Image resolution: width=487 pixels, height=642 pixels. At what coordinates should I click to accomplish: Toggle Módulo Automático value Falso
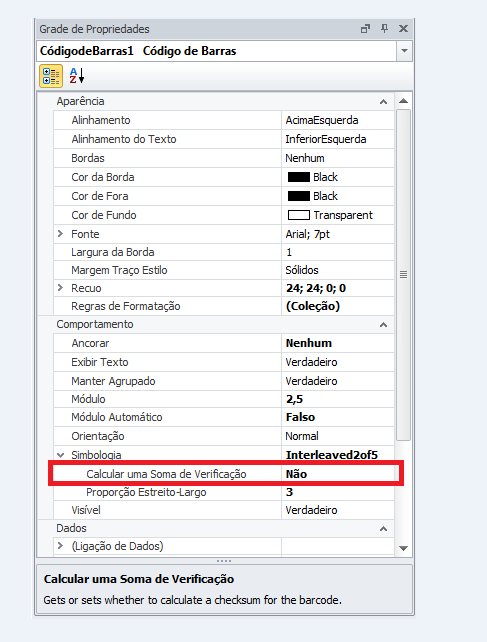pyautogui.click(x=300, y=417)
